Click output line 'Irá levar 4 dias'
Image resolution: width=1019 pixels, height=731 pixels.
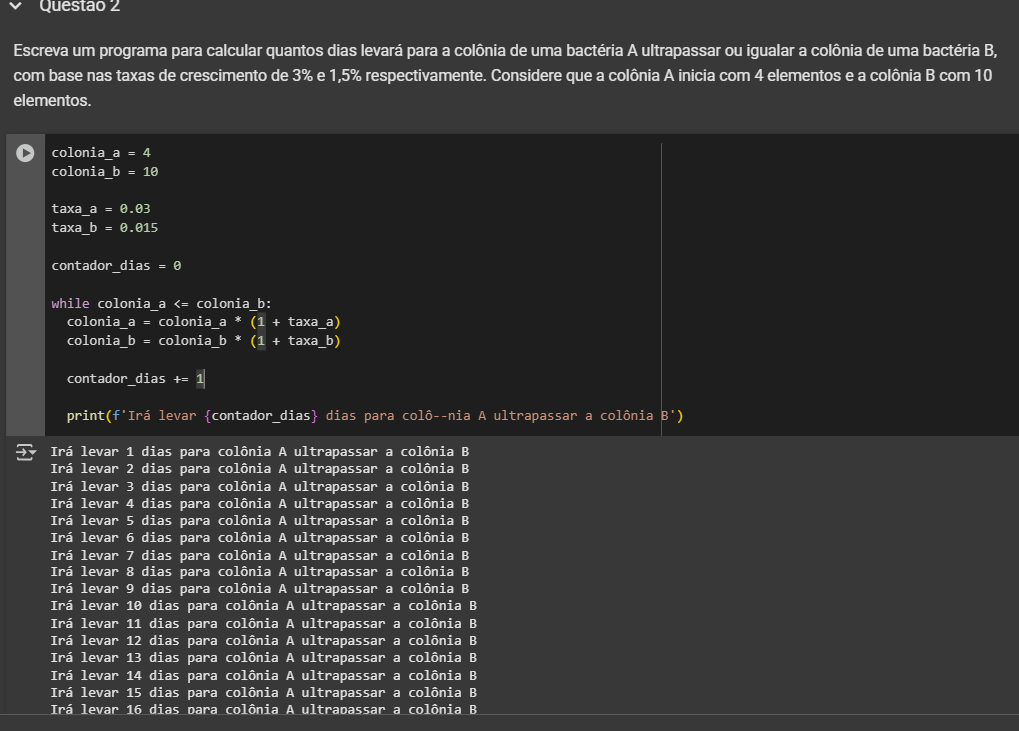(x=259, y=504)
